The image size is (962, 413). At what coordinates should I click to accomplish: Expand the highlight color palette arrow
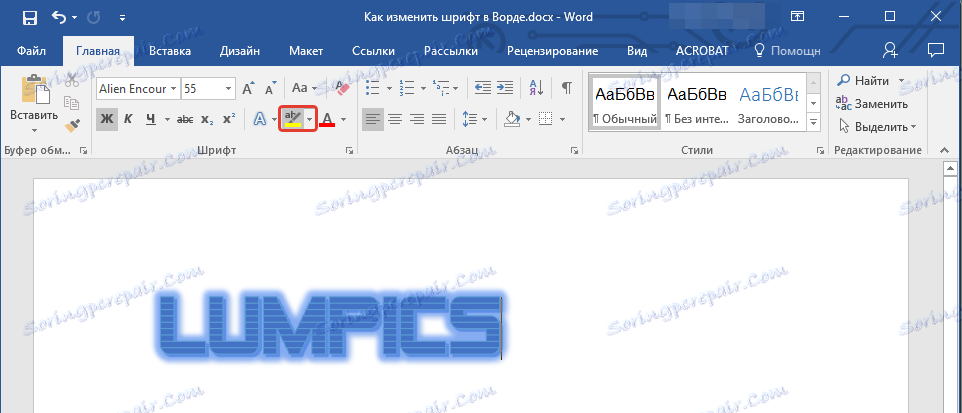pyautogui.click(x=310, y=119)
